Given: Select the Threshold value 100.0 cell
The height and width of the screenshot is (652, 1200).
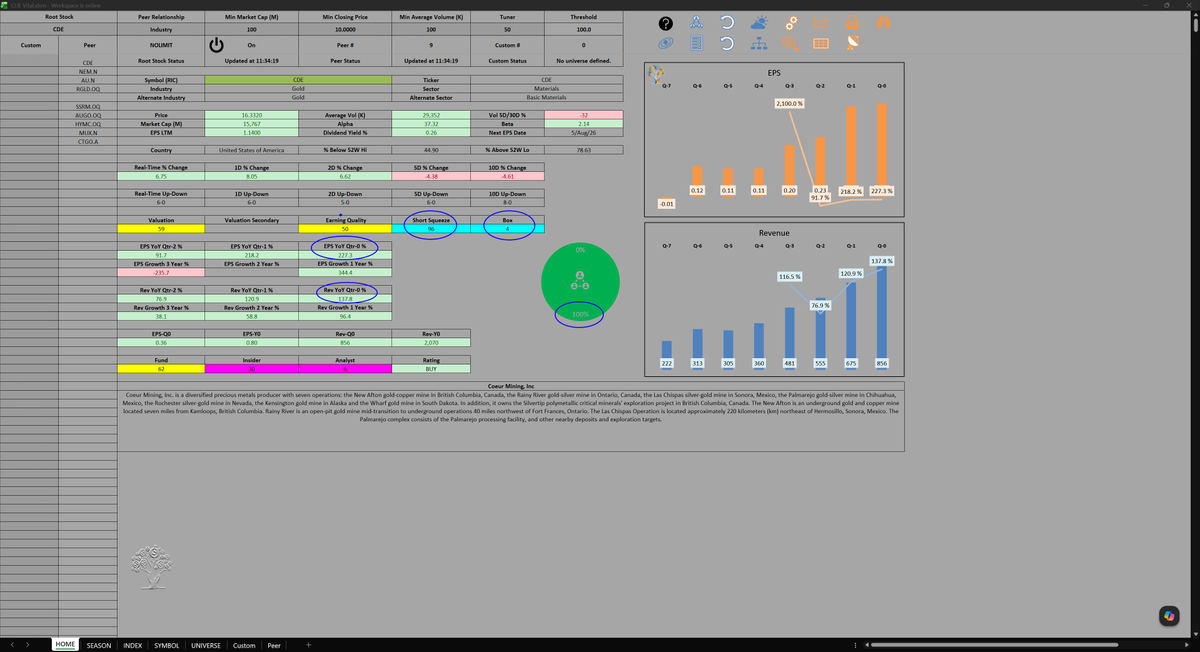Looking at the screenshot, I should (x=583, y=30).
